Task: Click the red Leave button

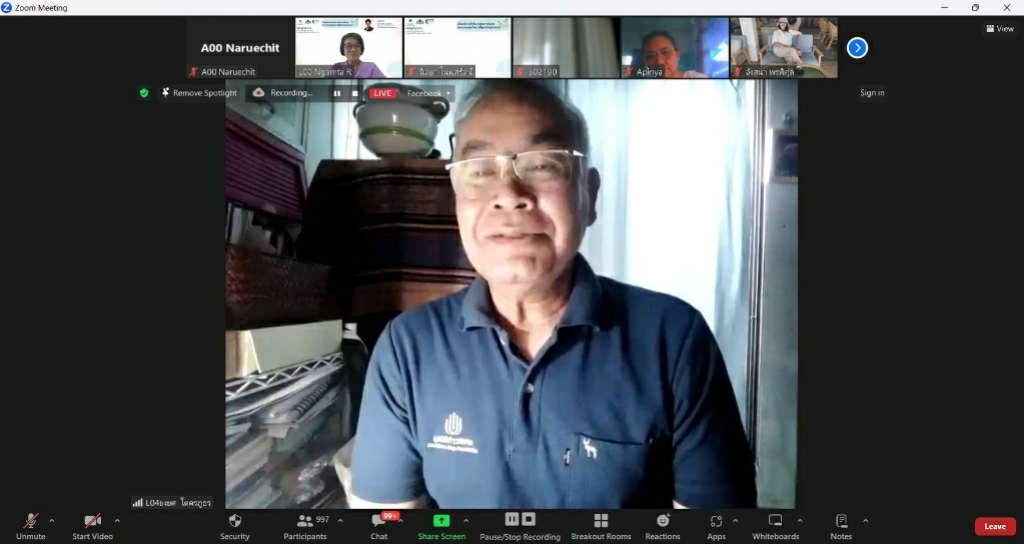Action: [995, 526]
